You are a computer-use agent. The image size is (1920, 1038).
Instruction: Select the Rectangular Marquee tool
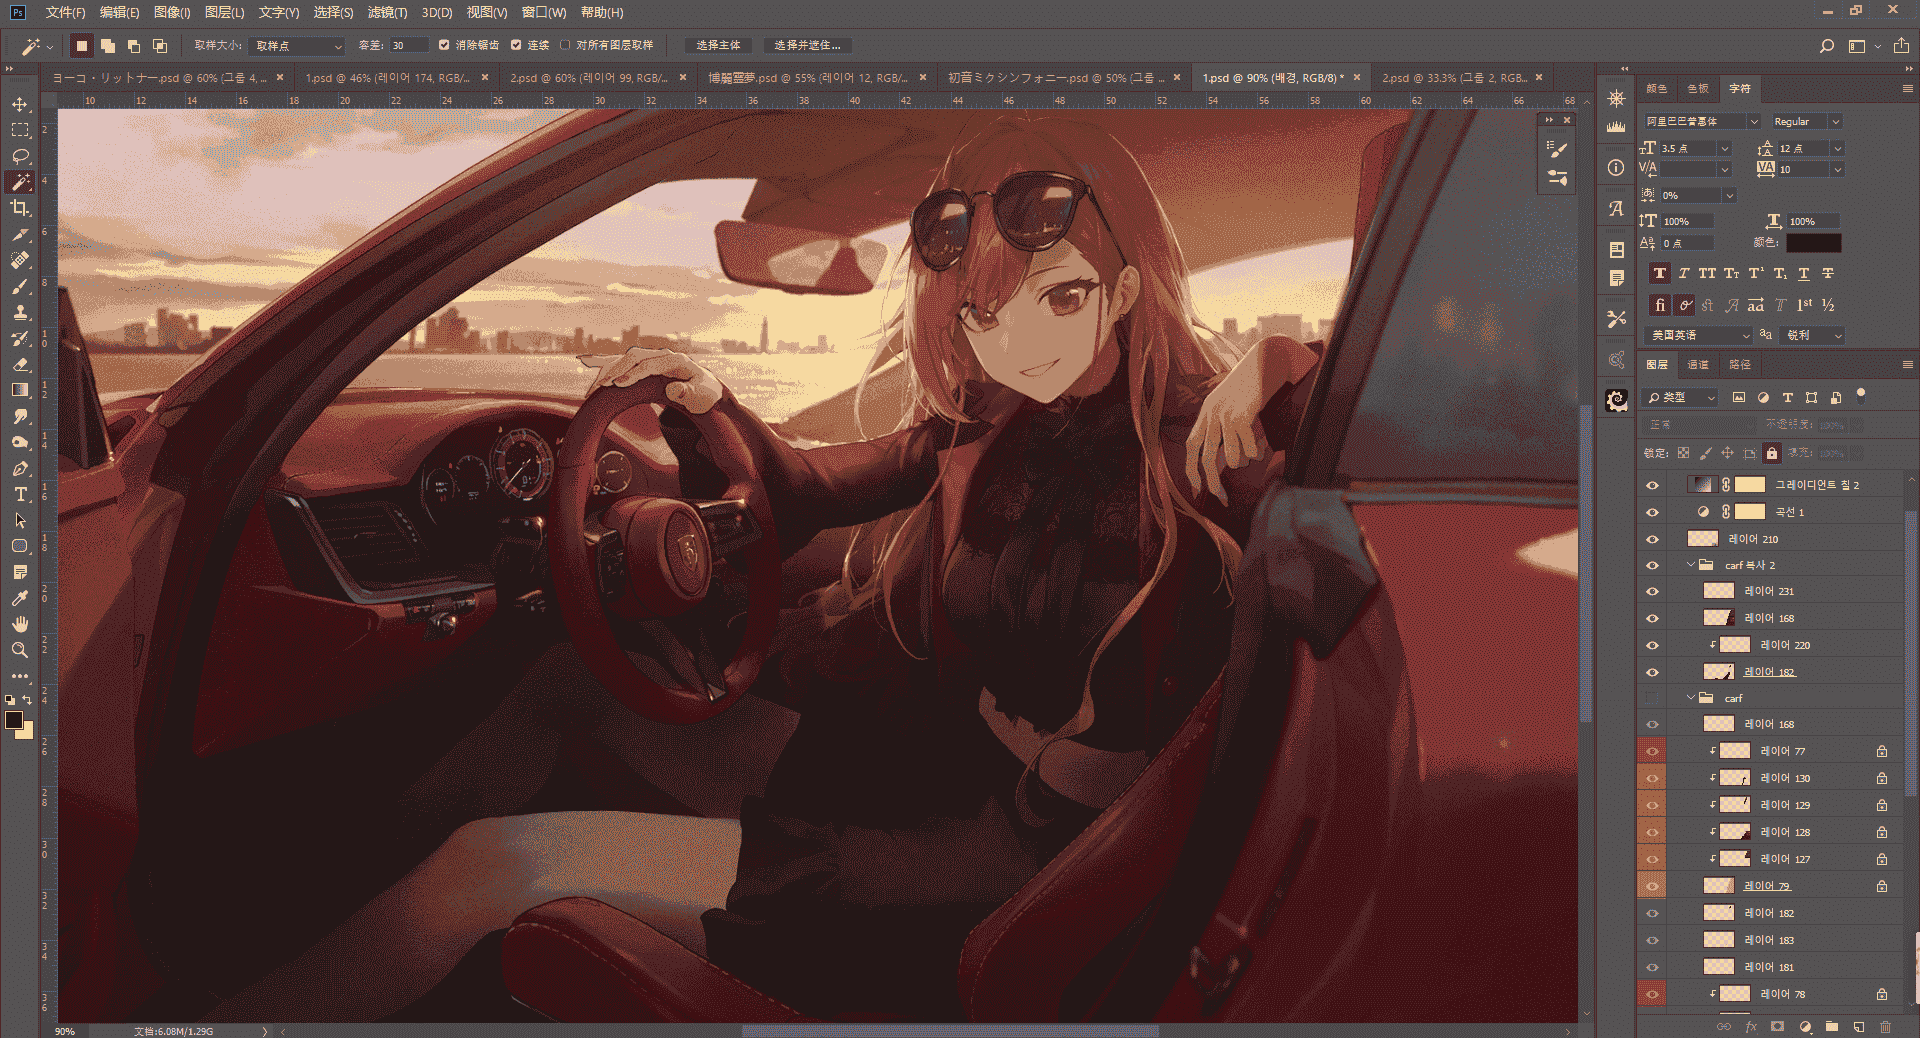tap(20, 130)
